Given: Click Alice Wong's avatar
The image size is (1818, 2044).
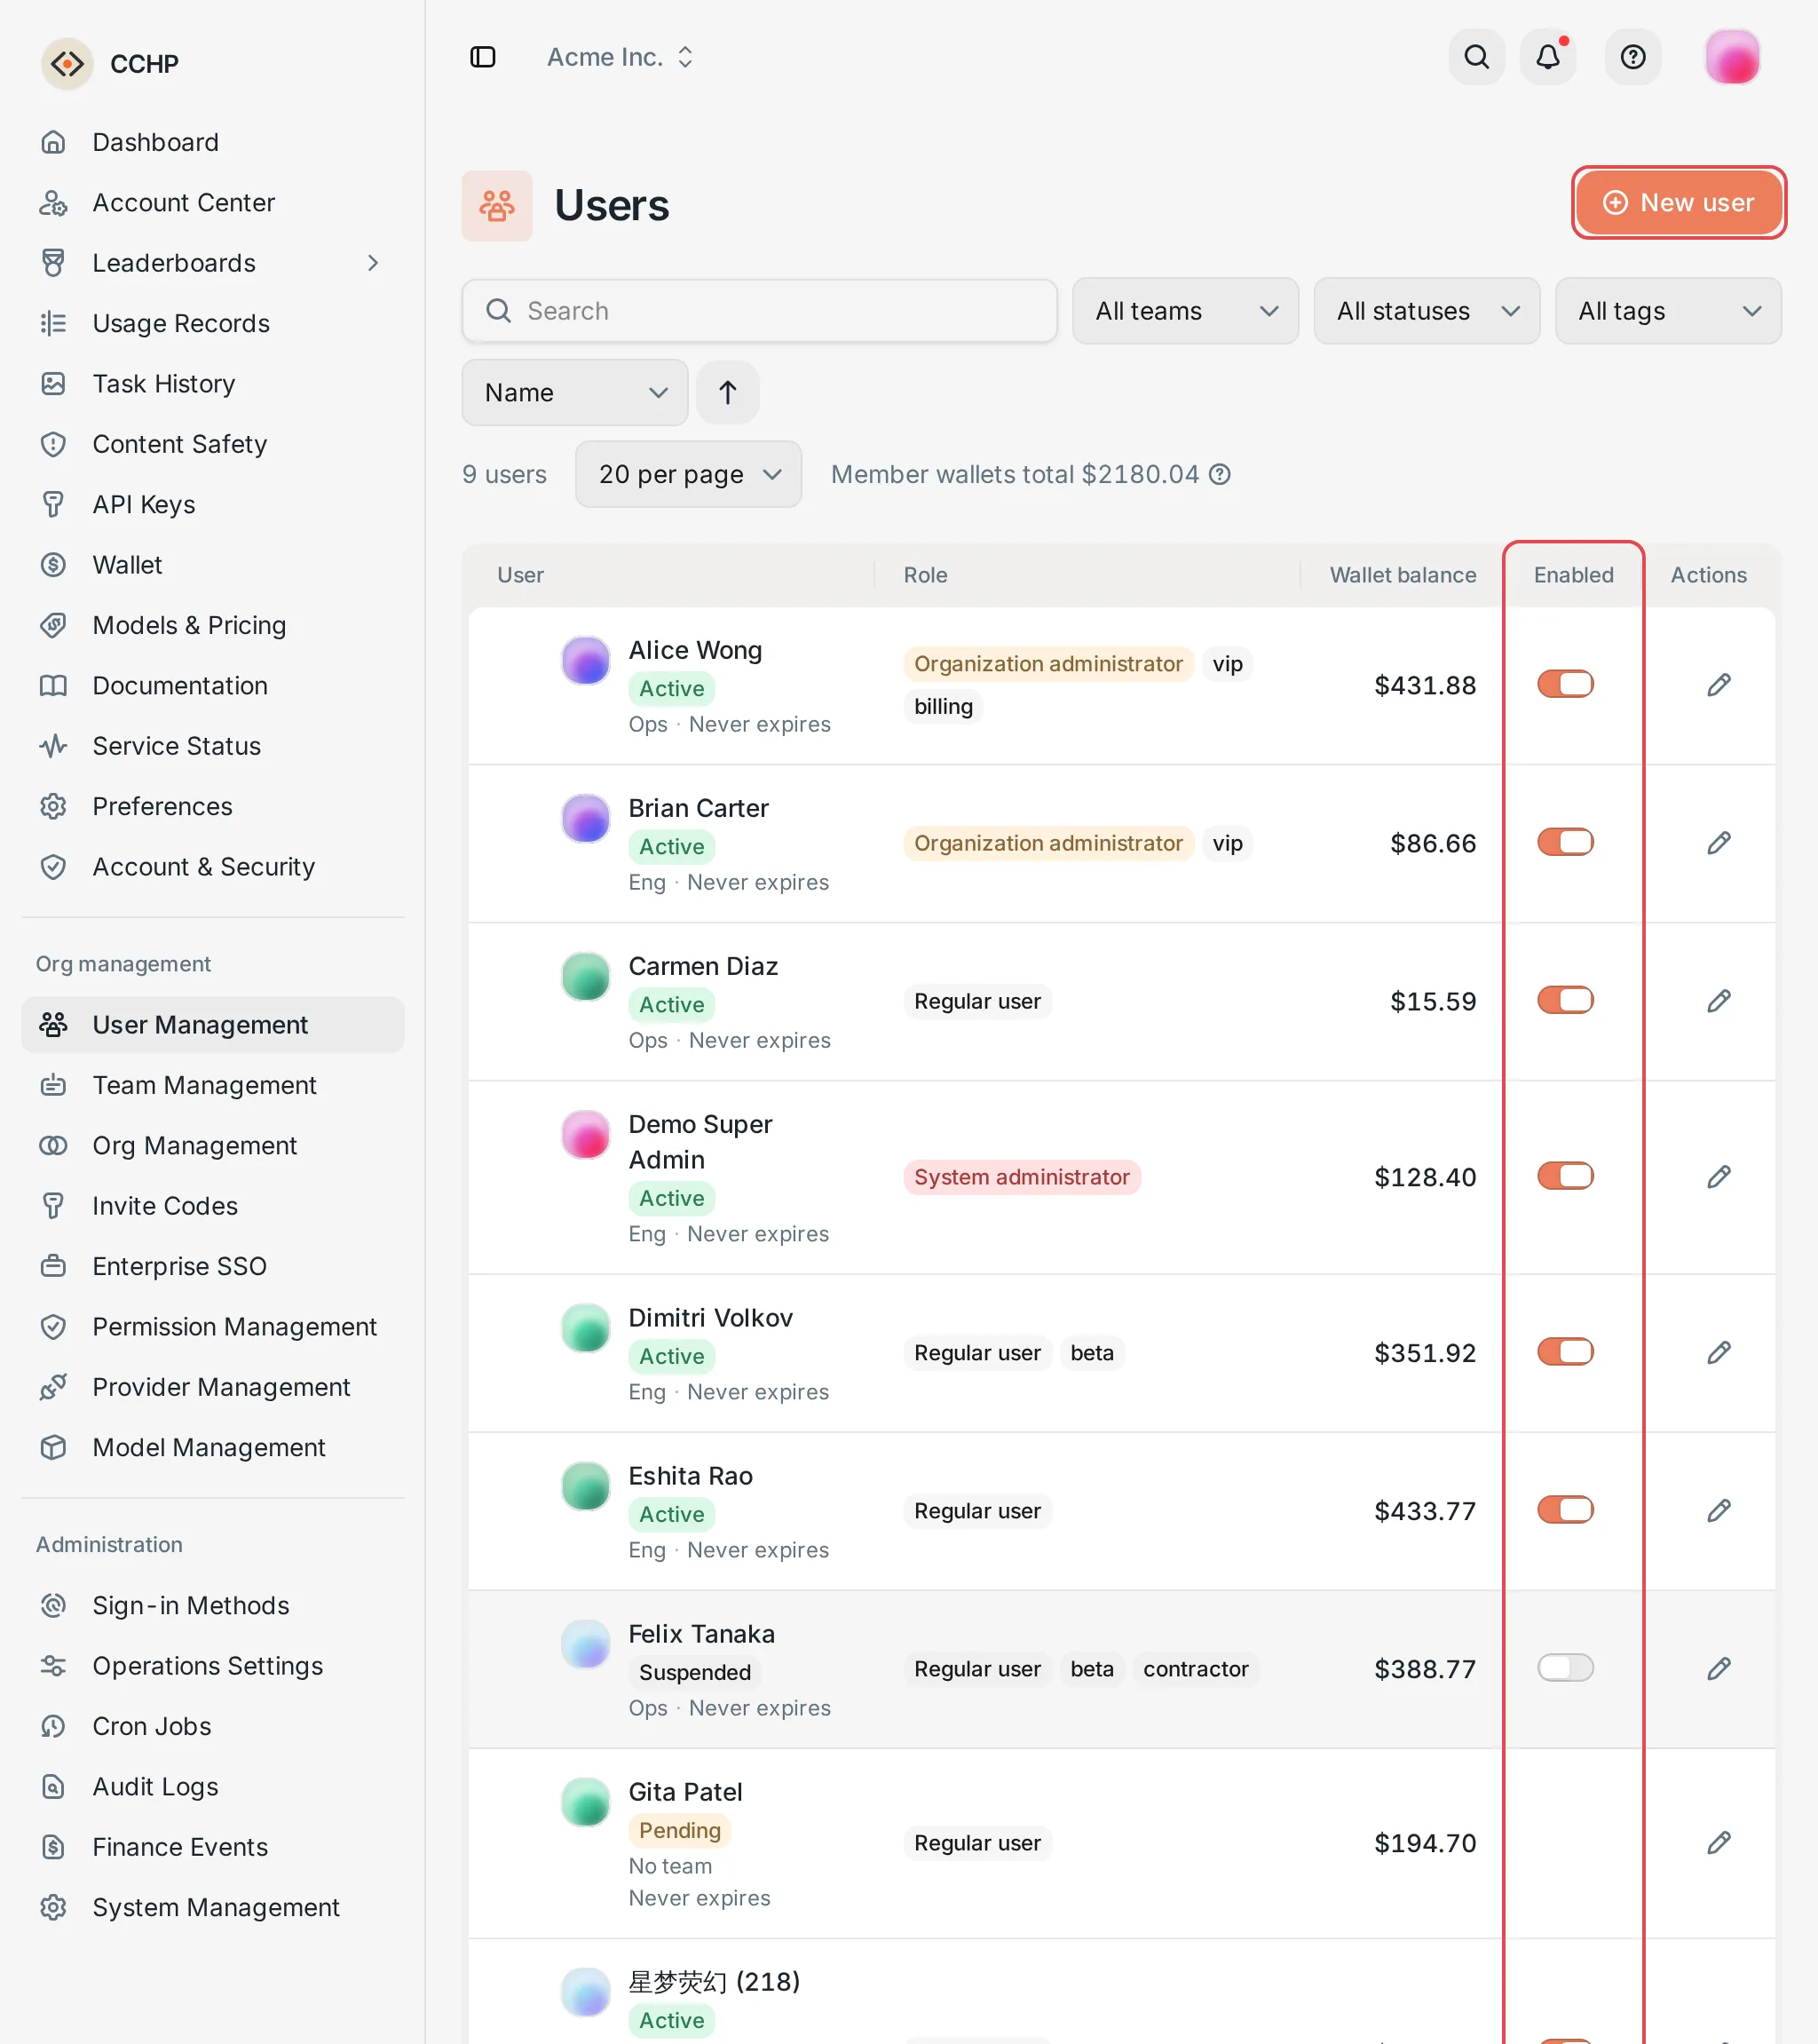Looking at the screenshot, I should (586, 660).
